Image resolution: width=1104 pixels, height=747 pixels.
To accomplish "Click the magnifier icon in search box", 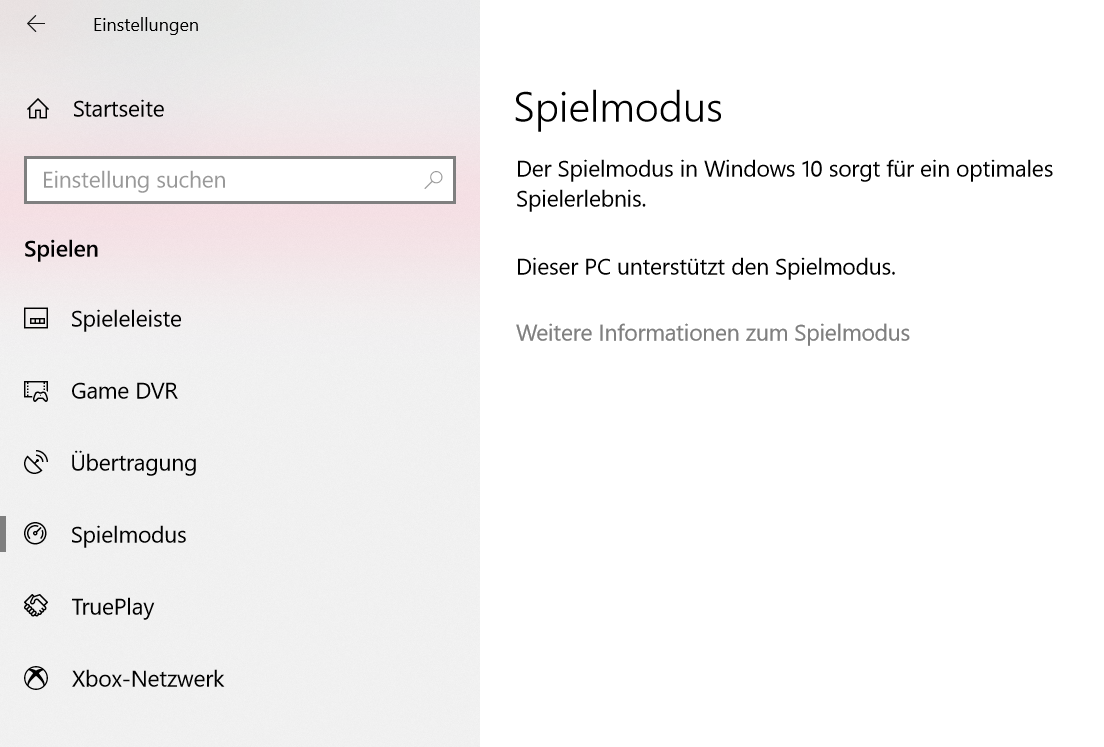I will click(x=433, y=180).
